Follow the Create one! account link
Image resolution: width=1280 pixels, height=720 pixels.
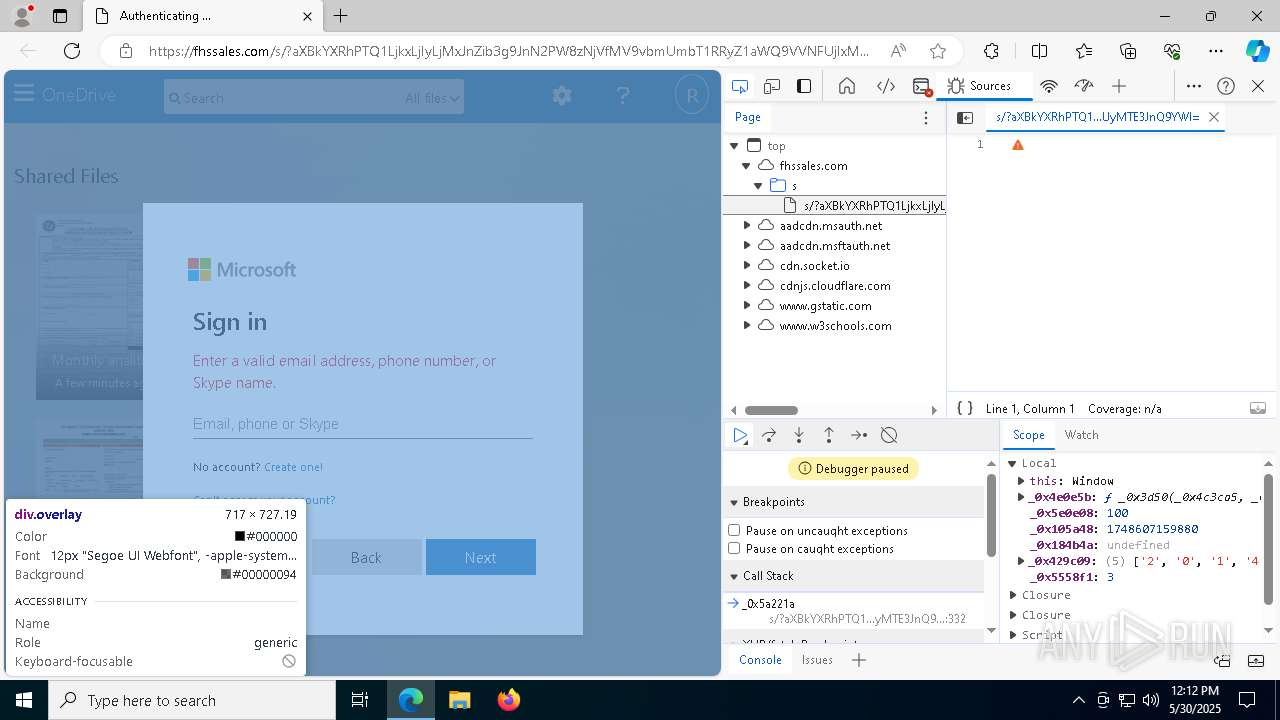click(x=293, y=467)
